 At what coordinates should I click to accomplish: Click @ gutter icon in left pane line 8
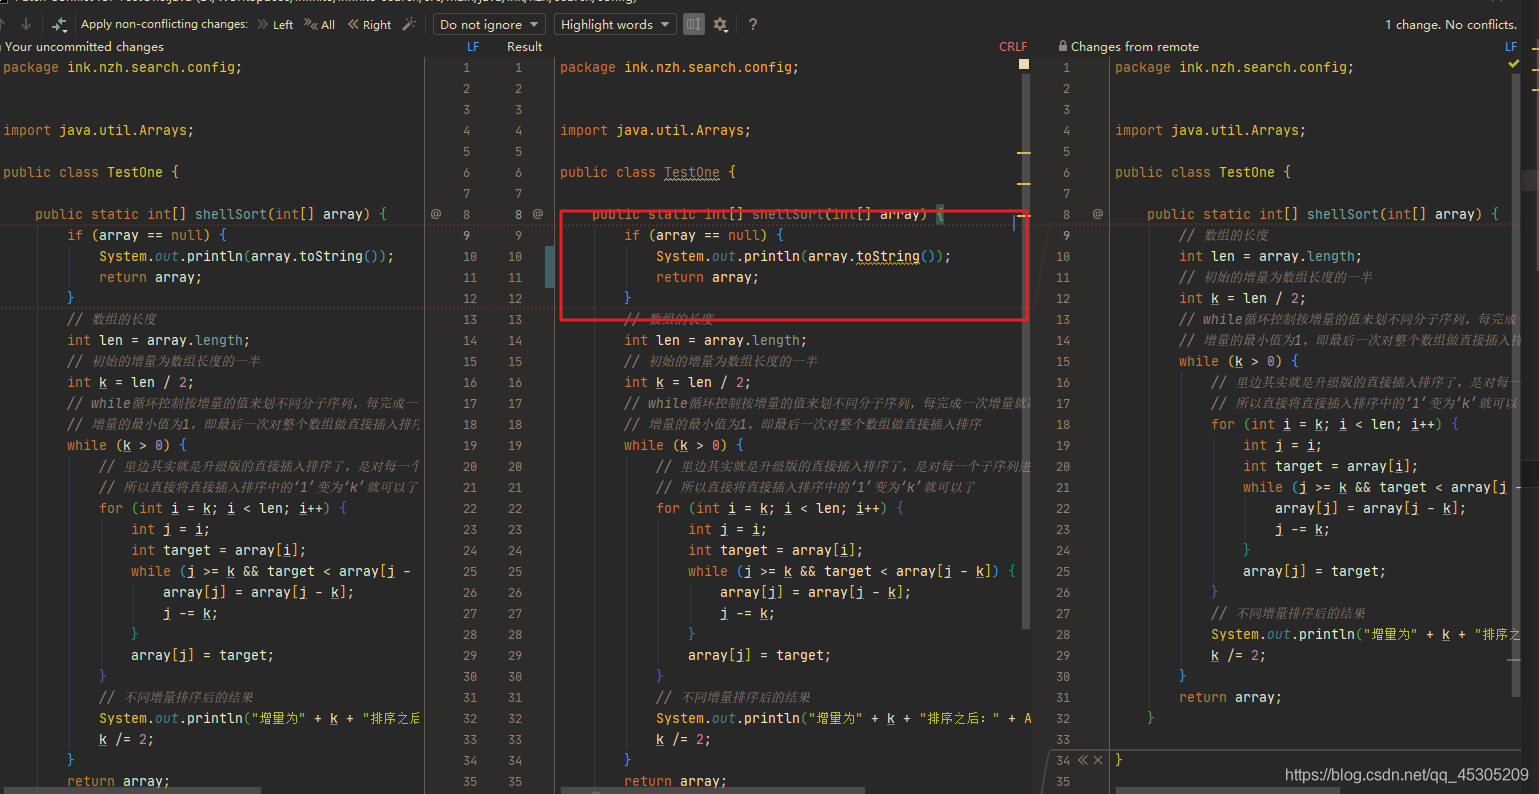coord(436,213)
